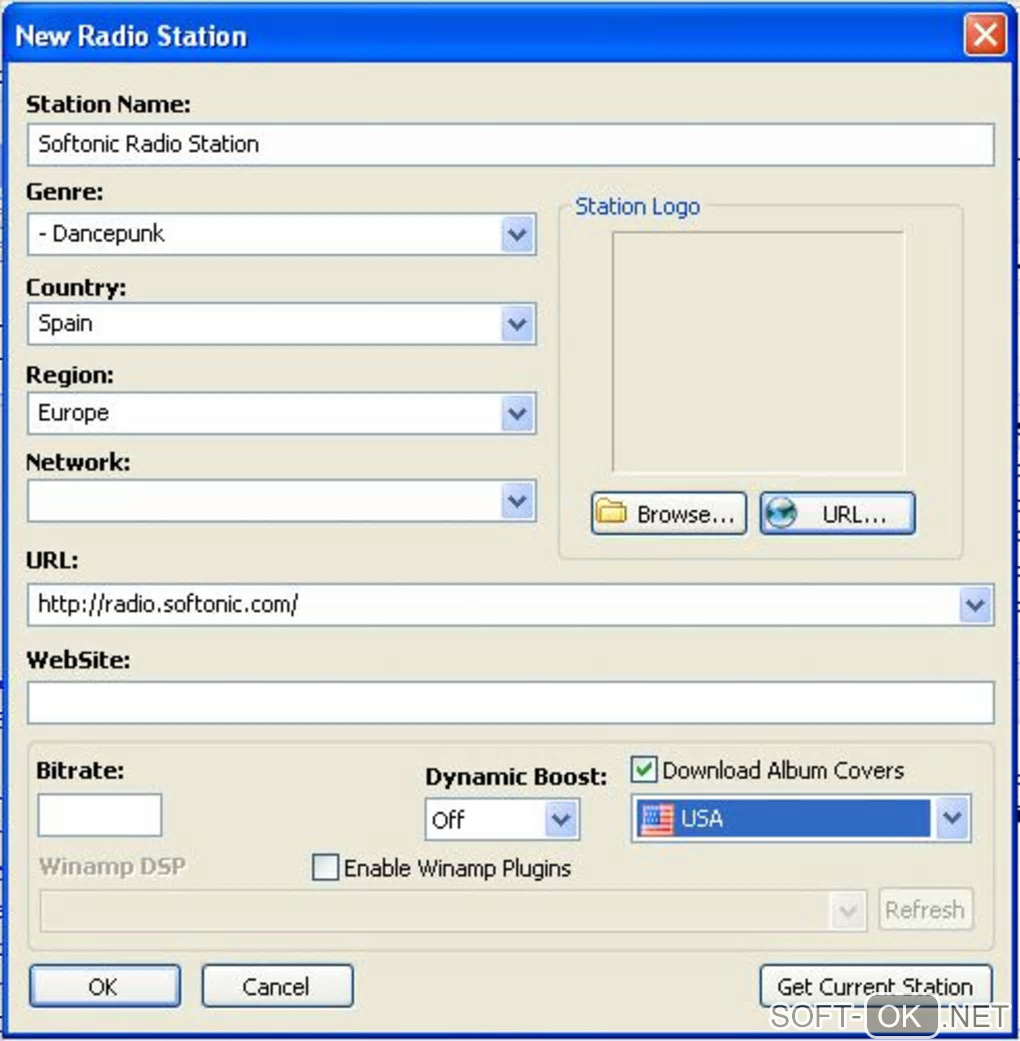The width and height of the screenshot is (1020, 1041).
Task: Click the USA flag icon in country selector
Action: pyautogui.click(x=656, y=819)
